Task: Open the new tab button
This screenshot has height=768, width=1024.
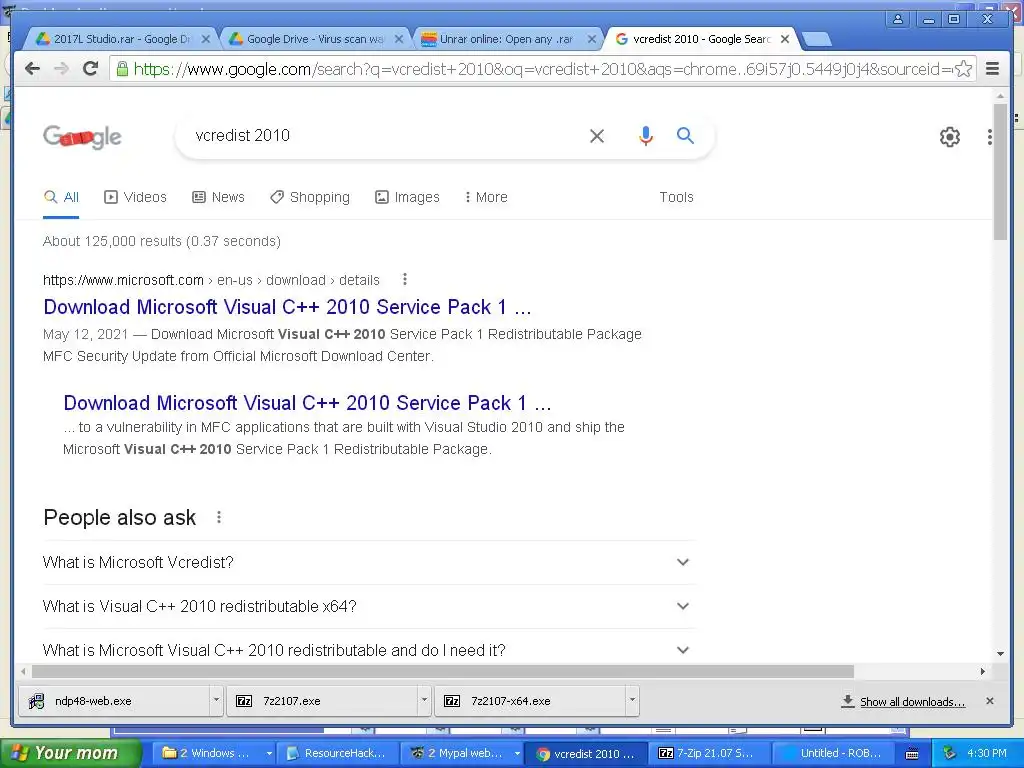Action: tap(816, 39)
